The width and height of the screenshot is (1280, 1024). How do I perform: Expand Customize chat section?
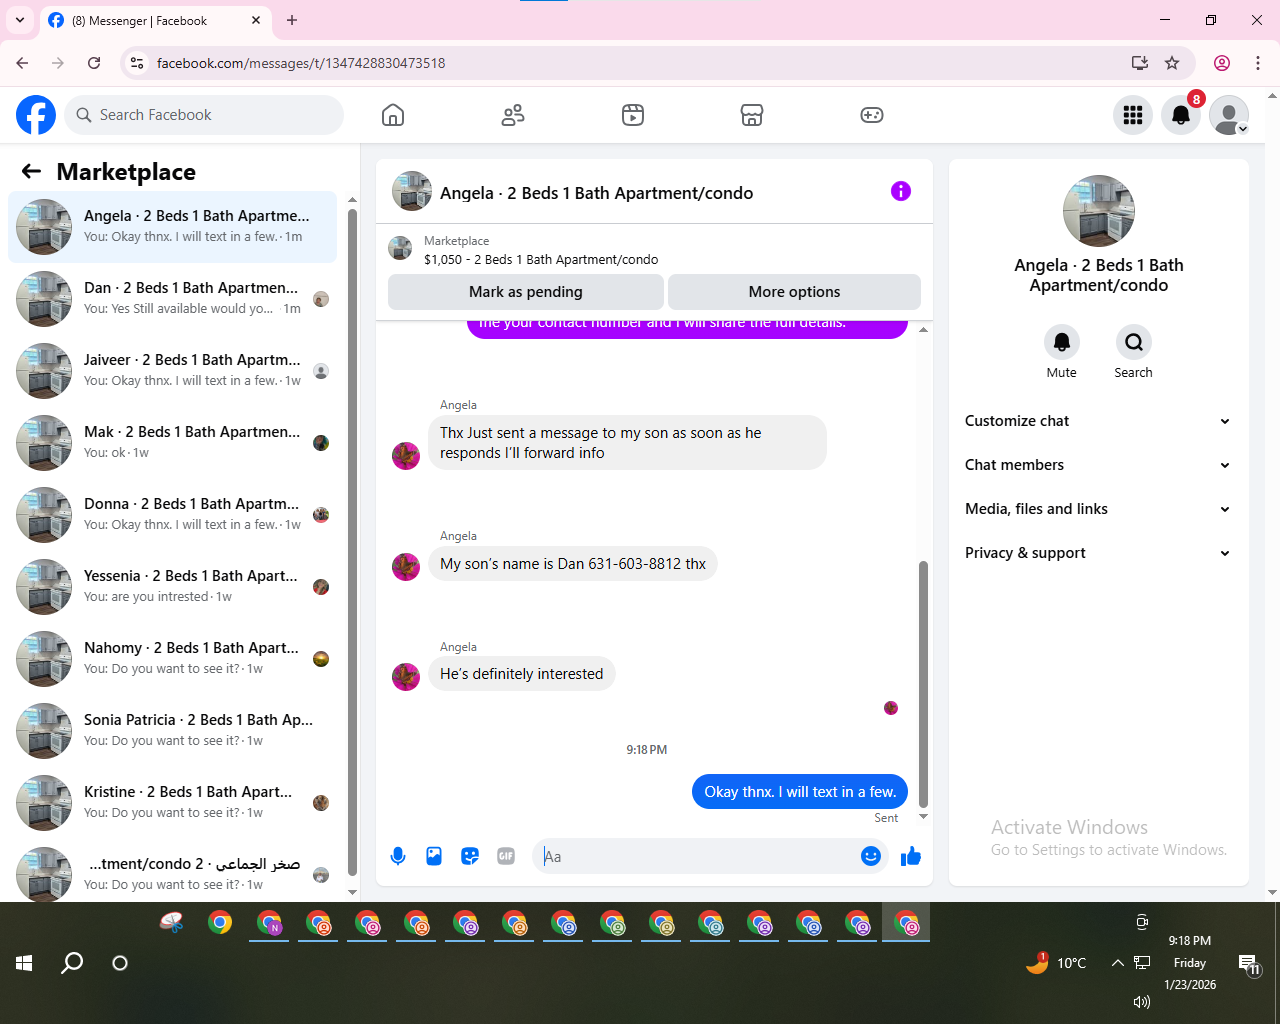click(1098, 421)
